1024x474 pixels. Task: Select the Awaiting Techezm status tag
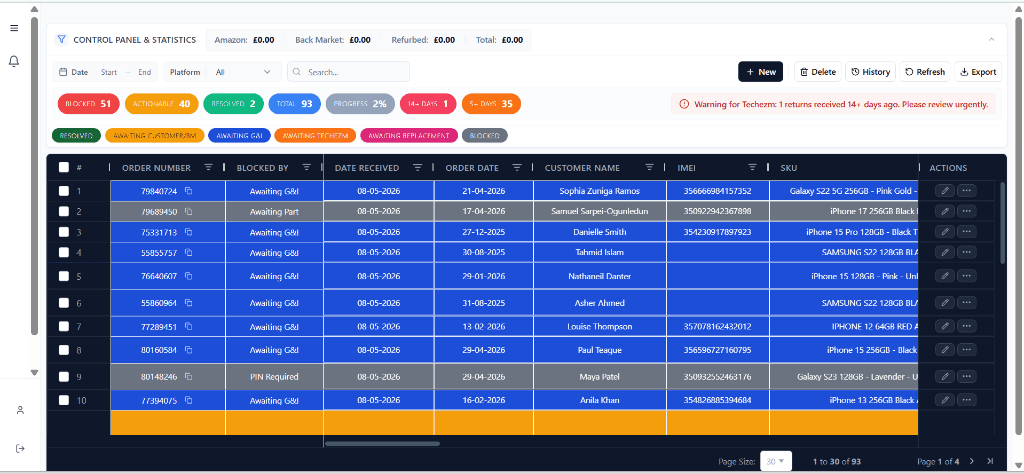pos(315,136)
